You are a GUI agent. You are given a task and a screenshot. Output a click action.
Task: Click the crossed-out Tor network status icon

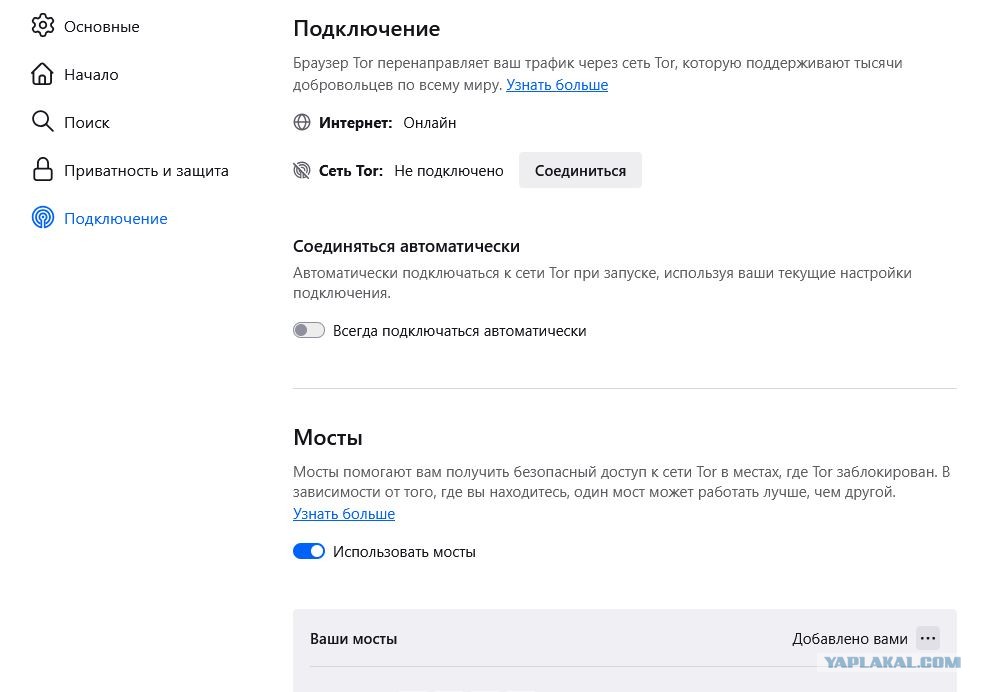(x=302, y=170)
